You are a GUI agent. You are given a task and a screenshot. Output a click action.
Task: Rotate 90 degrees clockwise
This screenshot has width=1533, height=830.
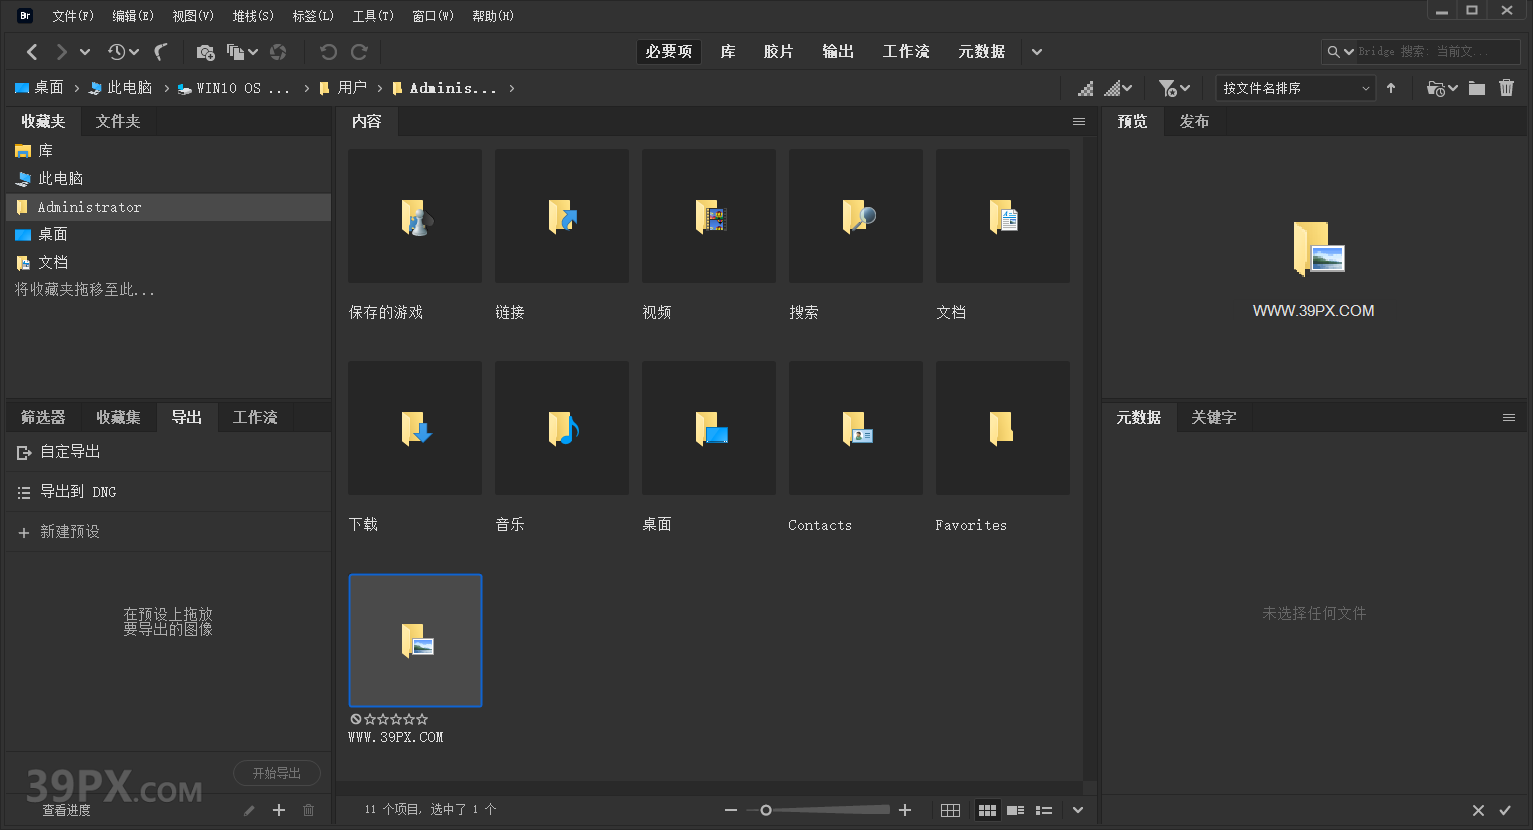tap(359, 52)
